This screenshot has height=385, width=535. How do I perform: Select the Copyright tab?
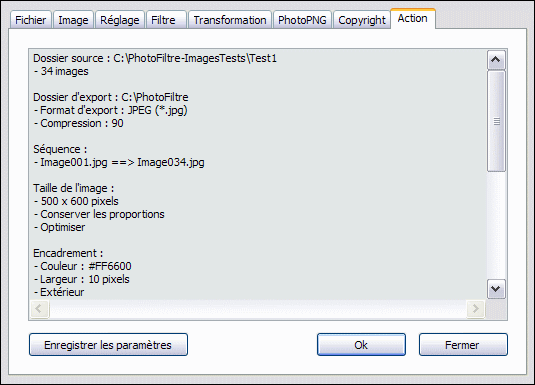(362, 20)
